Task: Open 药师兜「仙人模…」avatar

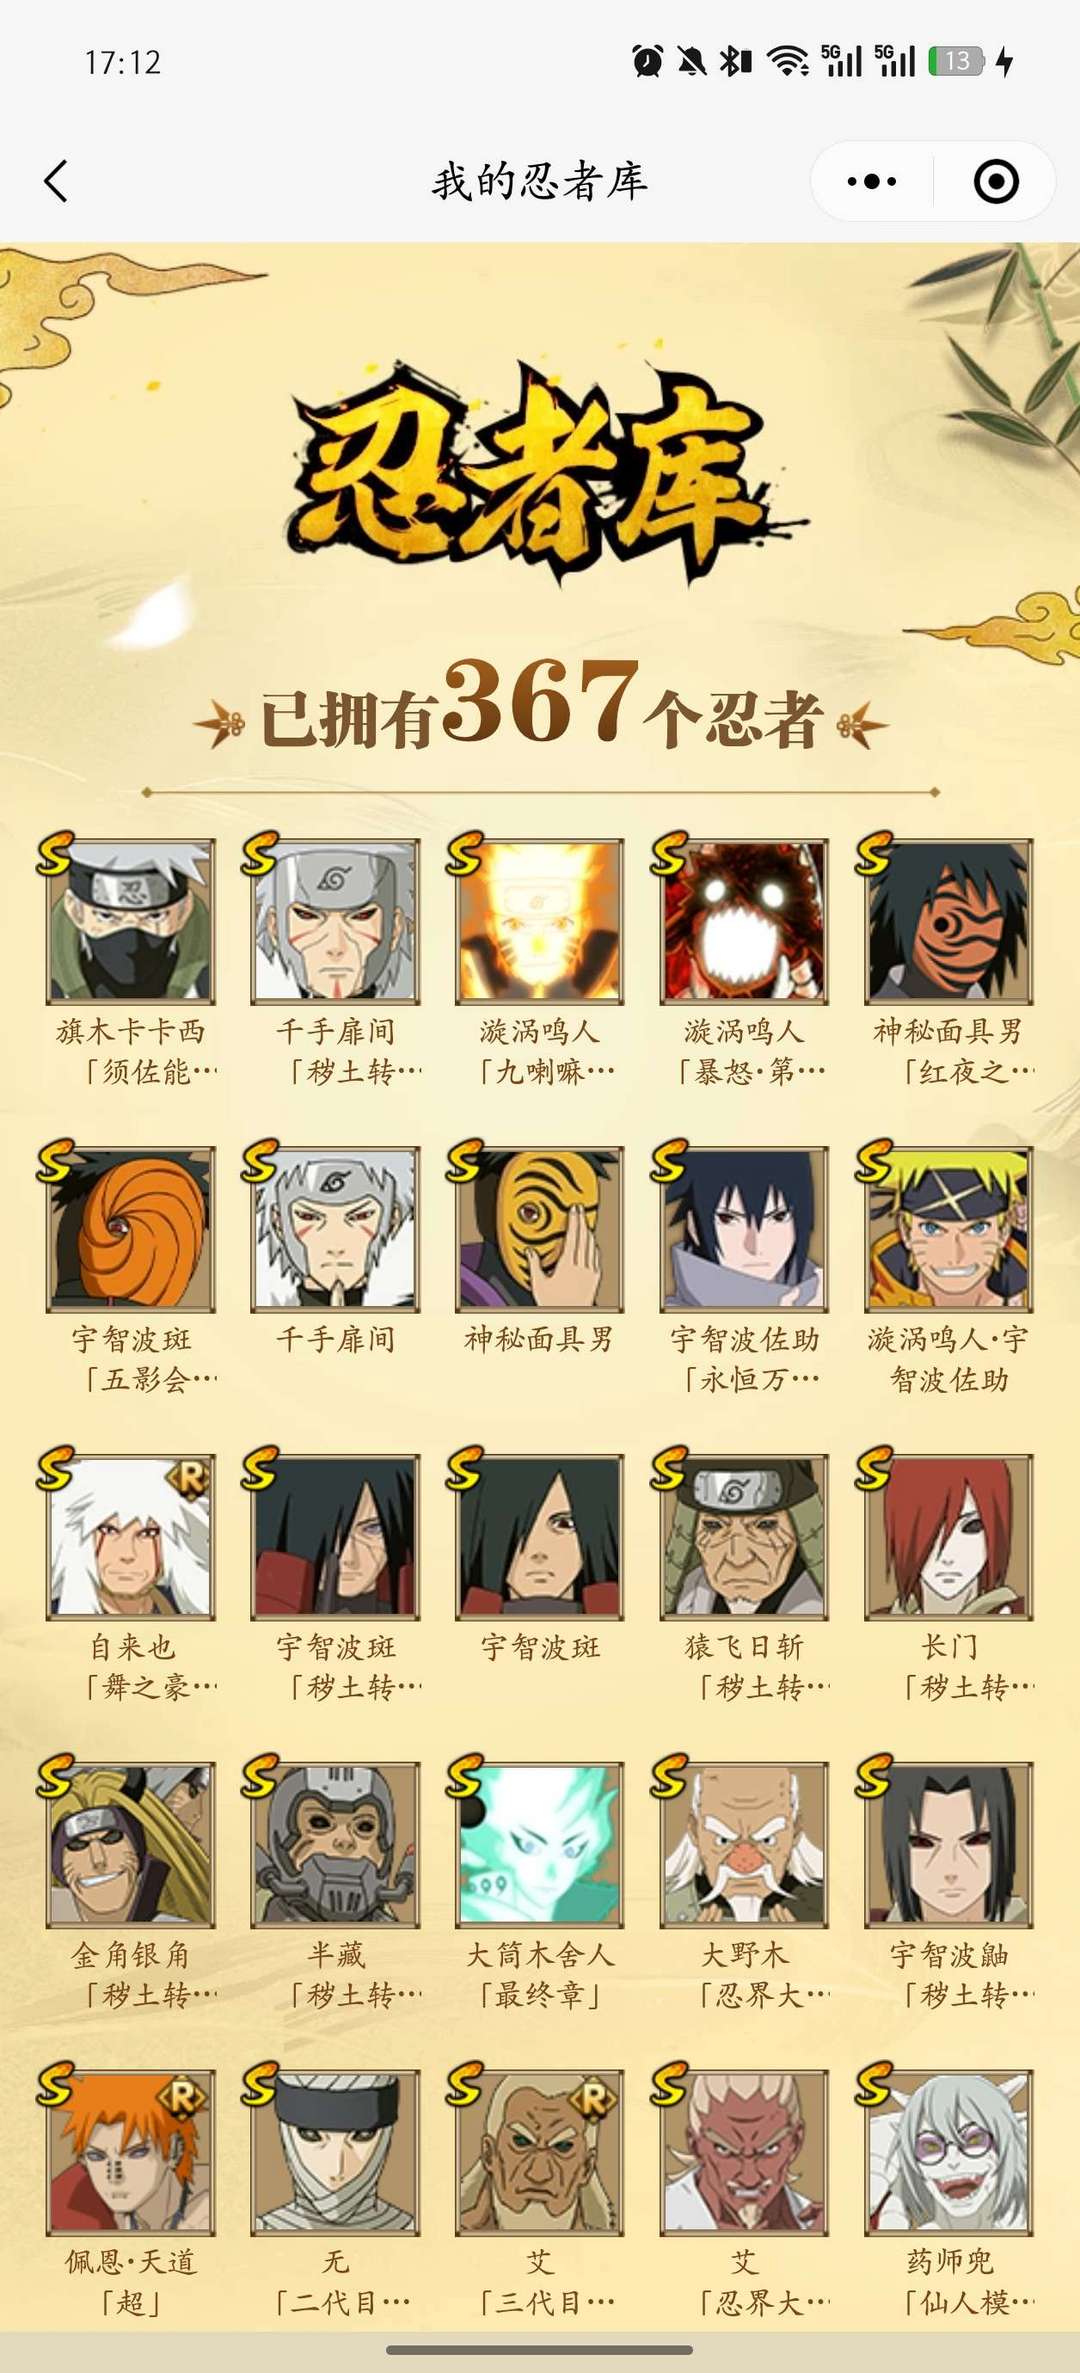Action: click(x=949, y=2154)
